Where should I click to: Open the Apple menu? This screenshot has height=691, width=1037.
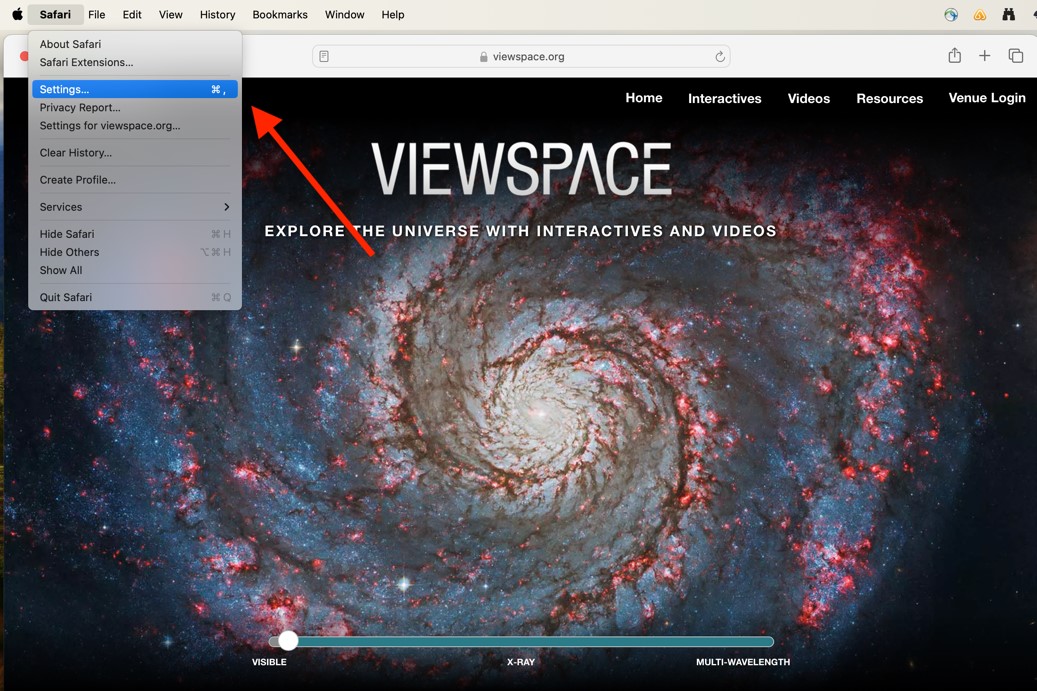click(x=17, y=15)
